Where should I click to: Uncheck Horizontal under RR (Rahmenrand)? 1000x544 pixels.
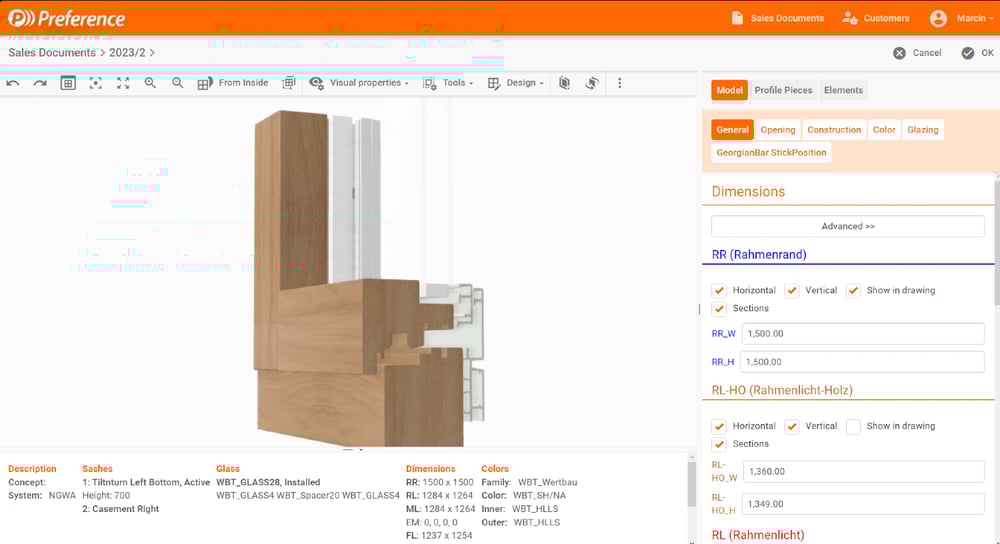click(719, 290)
